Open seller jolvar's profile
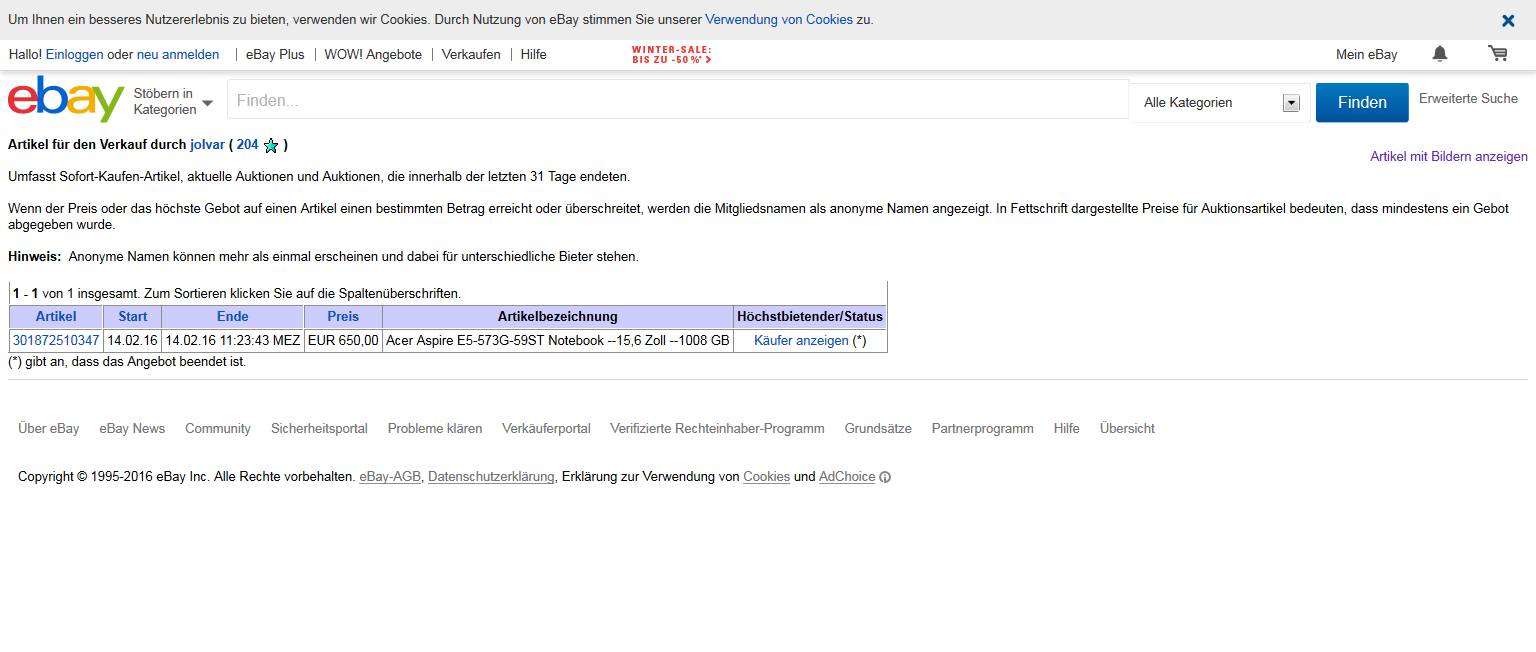This screenshot has height=652, width=1536. point(207,145)
